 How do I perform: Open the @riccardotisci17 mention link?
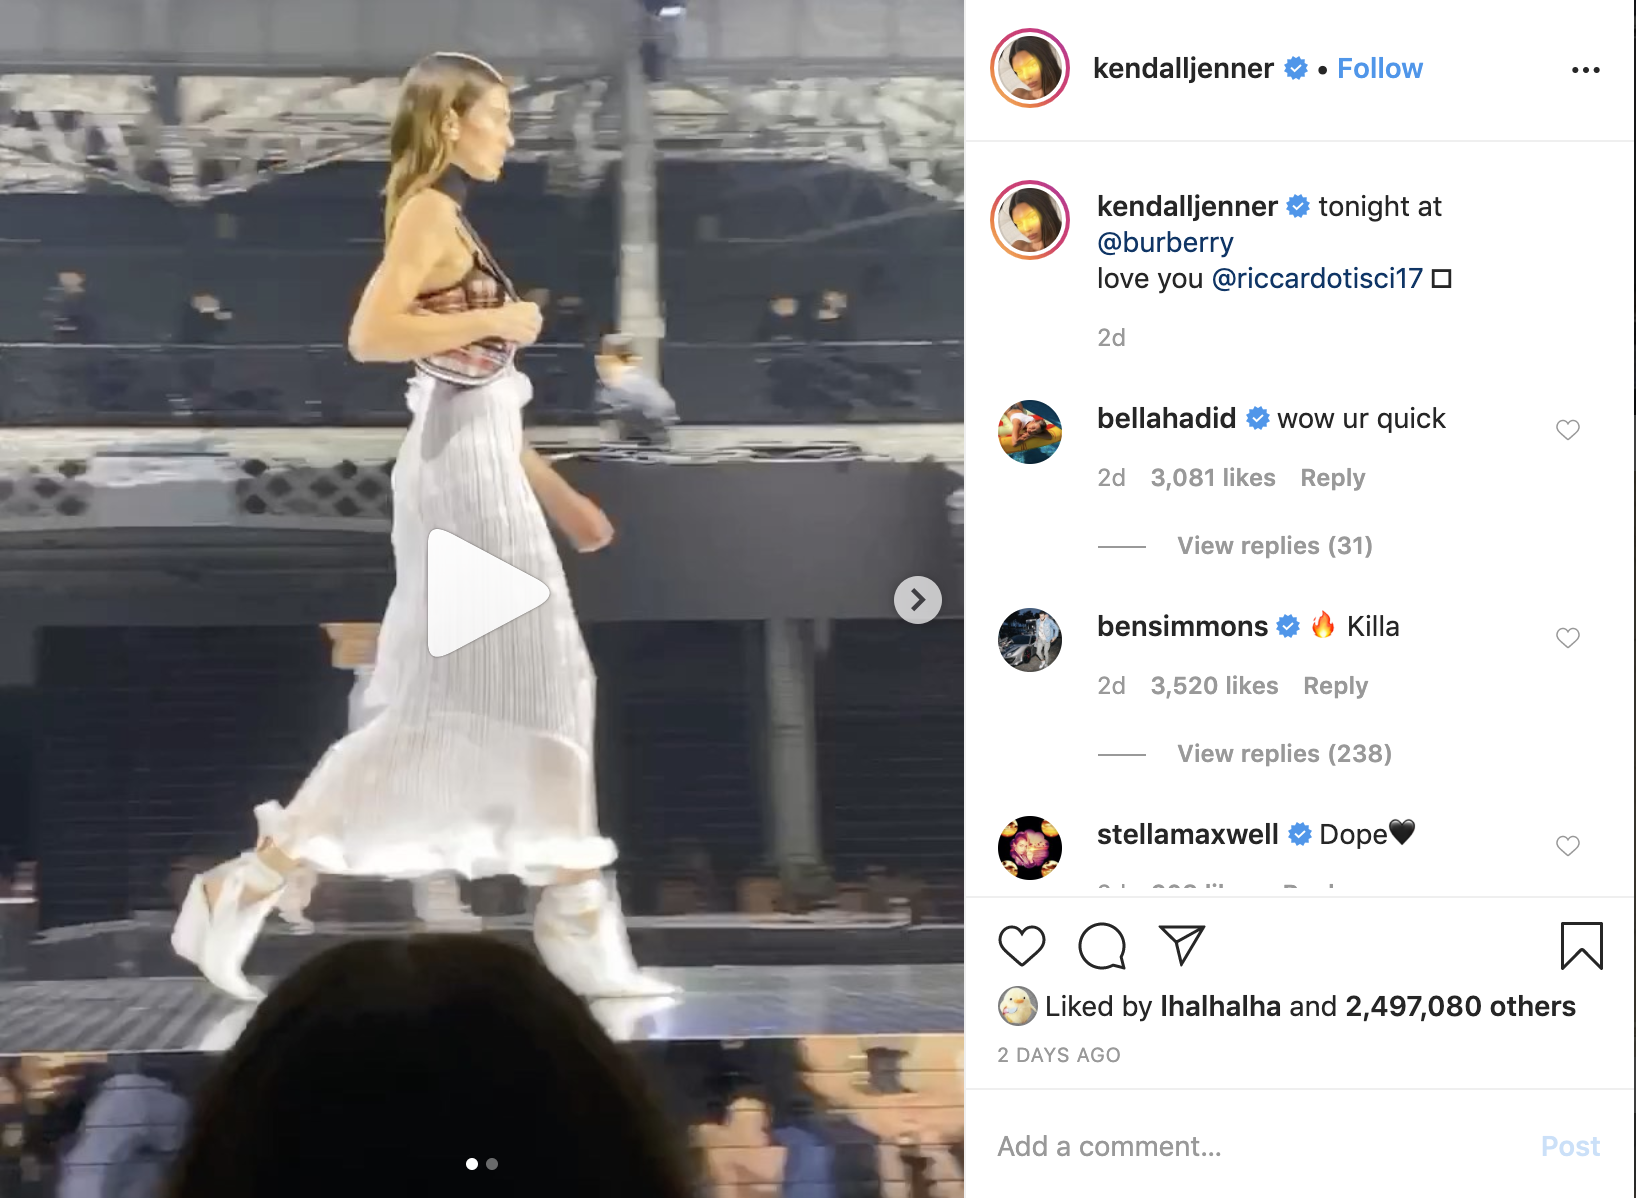(1316, 279)
